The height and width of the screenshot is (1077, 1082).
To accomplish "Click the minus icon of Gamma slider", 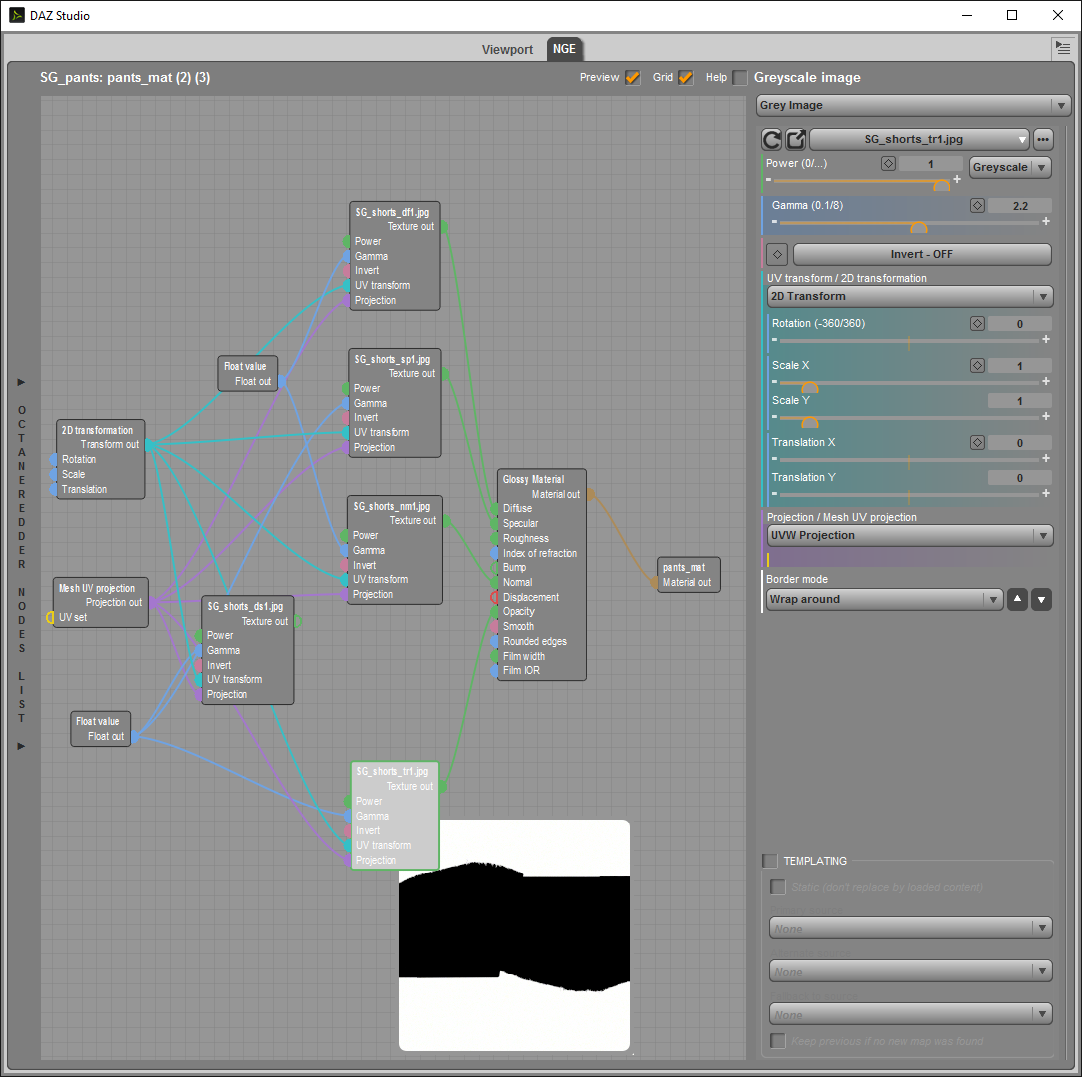I will (x=774, y=221).
